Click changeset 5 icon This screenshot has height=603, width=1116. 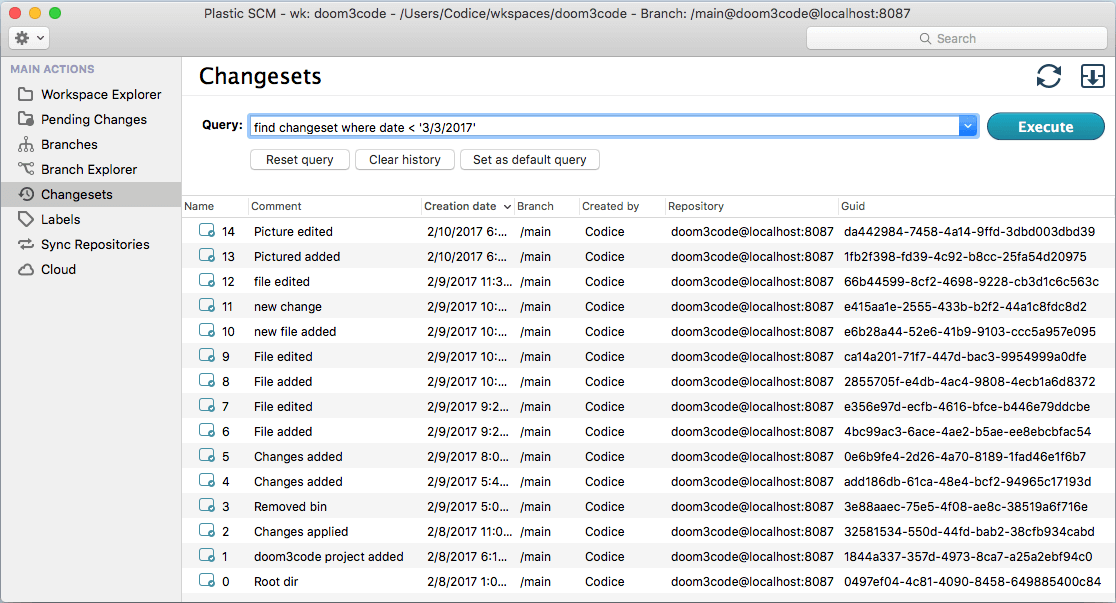click(206, 455)
